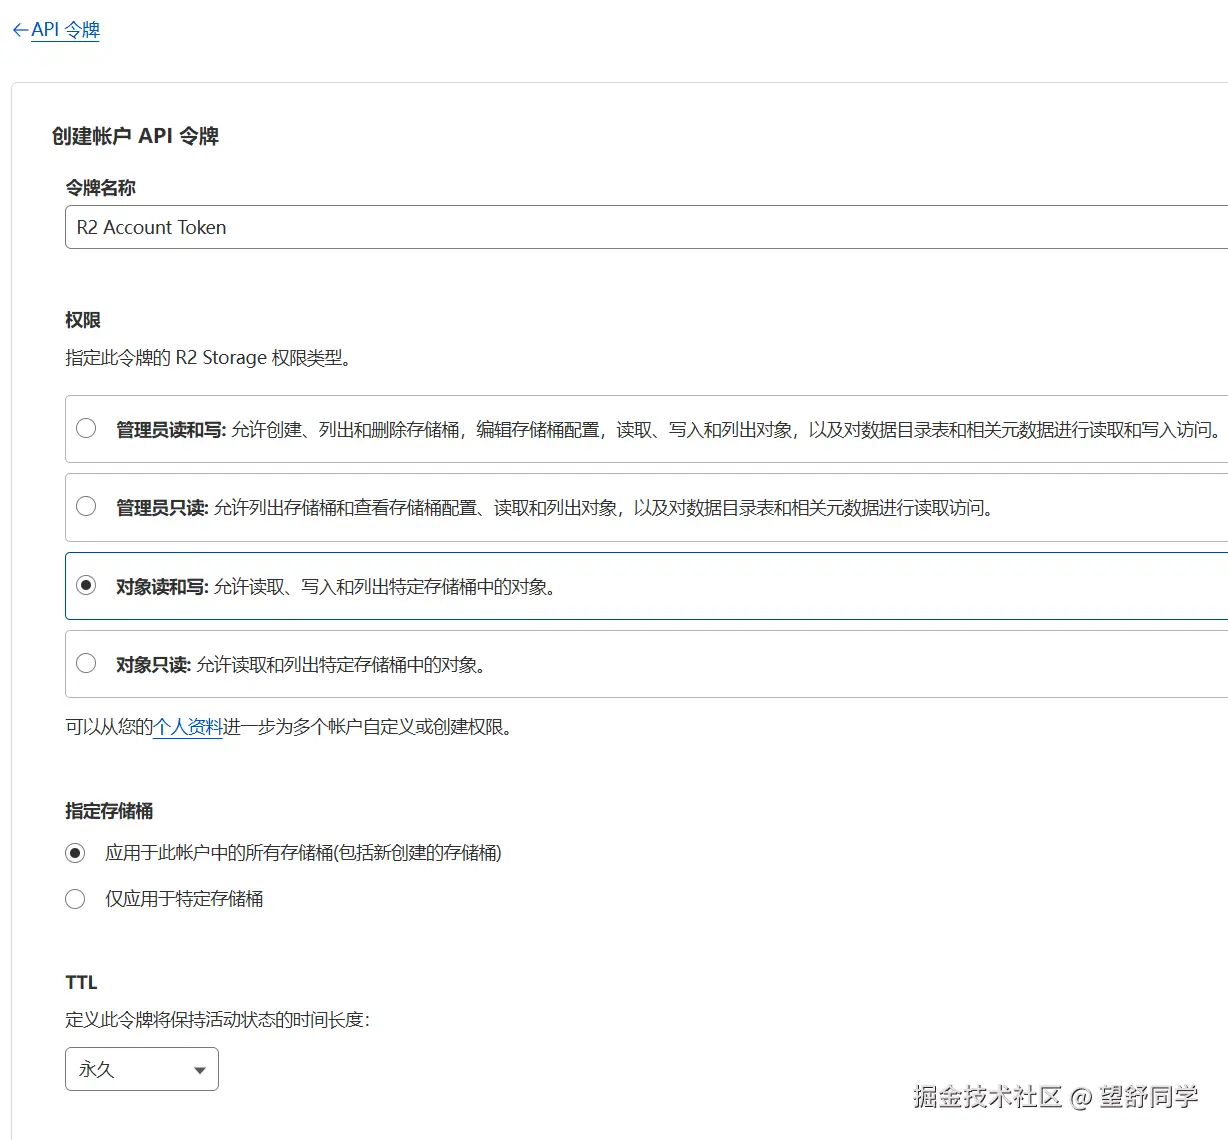Click the selected 对象读和写 radio button

[x=86, y=585]
